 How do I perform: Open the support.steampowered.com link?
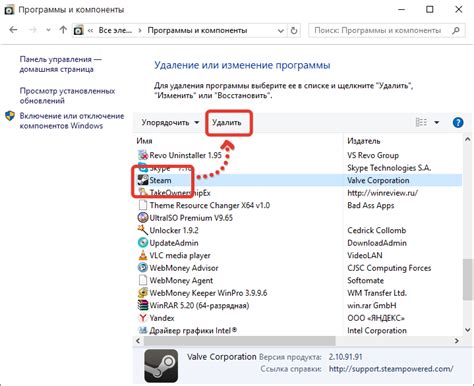391,369
